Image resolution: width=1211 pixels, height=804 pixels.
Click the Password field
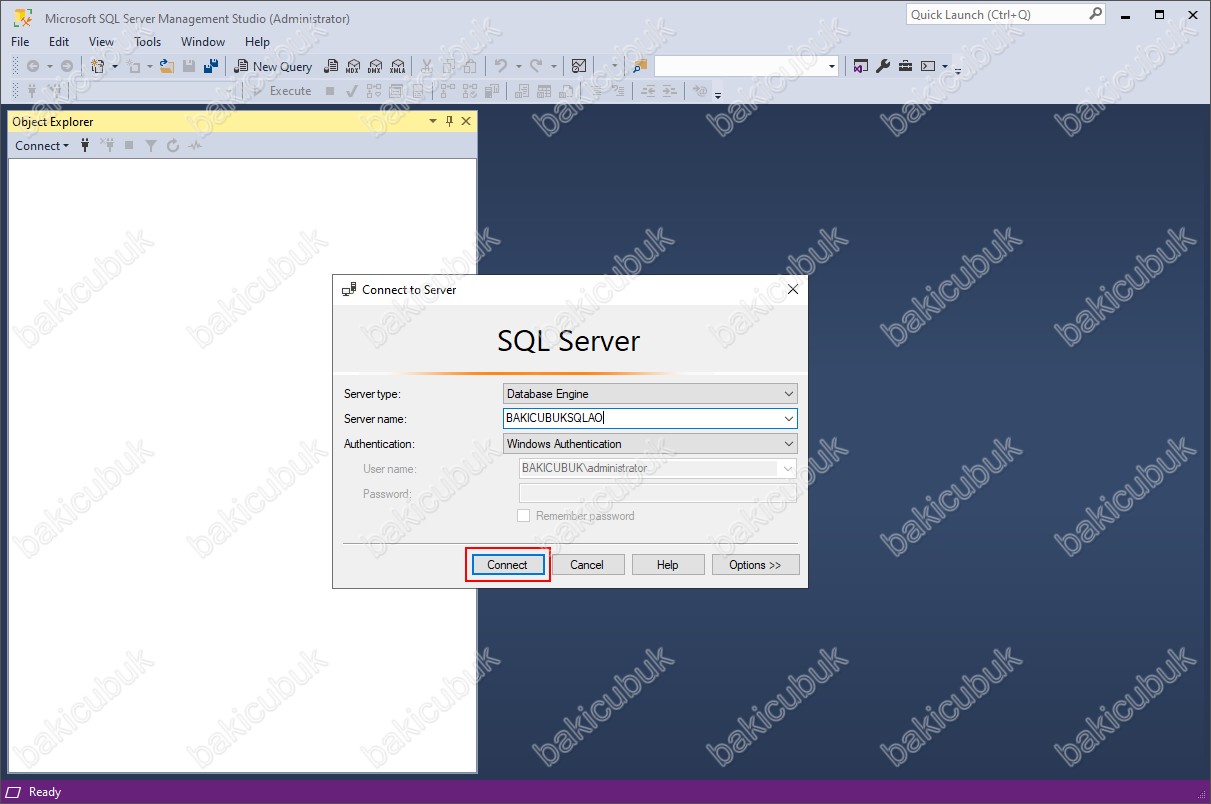[658, 494]
